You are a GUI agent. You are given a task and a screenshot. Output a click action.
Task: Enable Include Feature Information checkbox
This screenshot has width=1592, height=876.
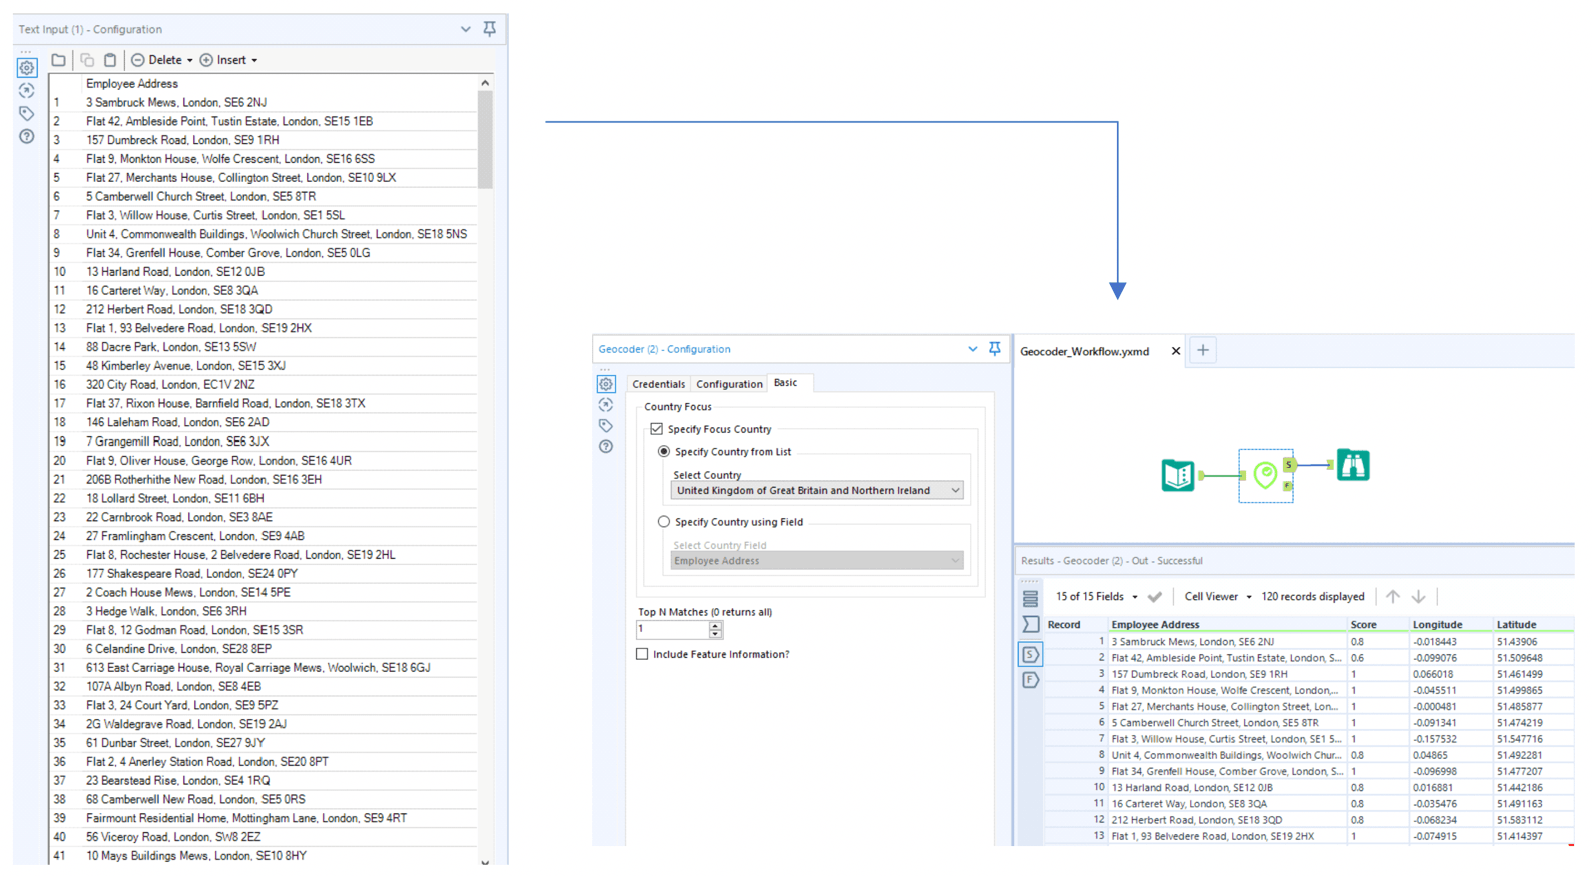pos(642,654)
